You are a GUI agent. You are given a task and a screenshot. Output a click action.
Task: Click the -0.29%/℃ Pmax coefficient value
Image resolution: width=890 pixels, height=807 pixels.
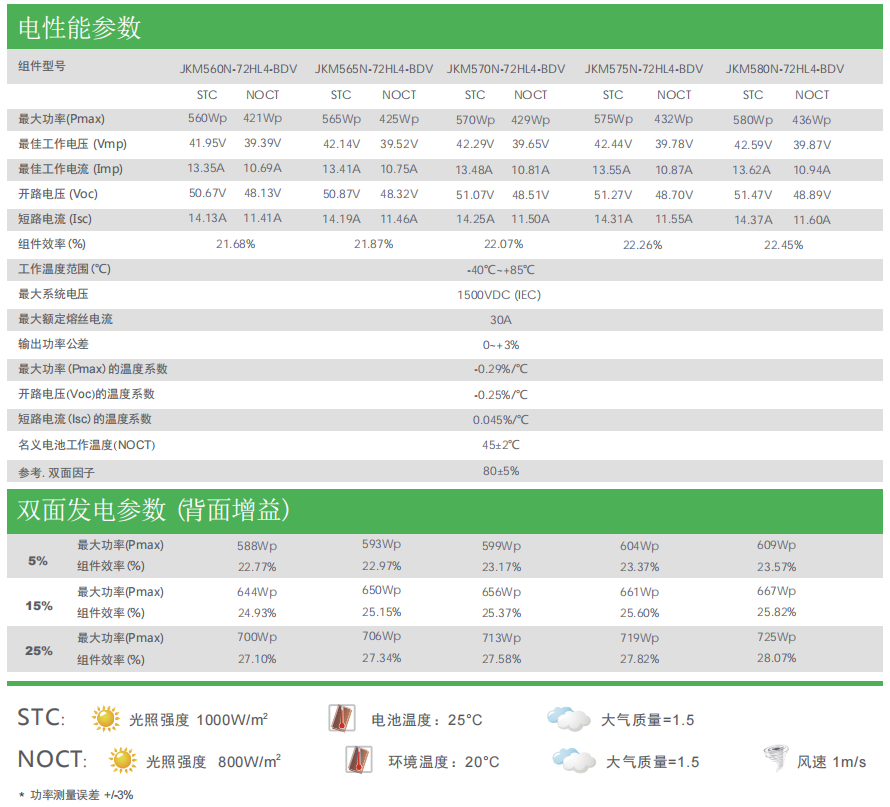(501, 369)
